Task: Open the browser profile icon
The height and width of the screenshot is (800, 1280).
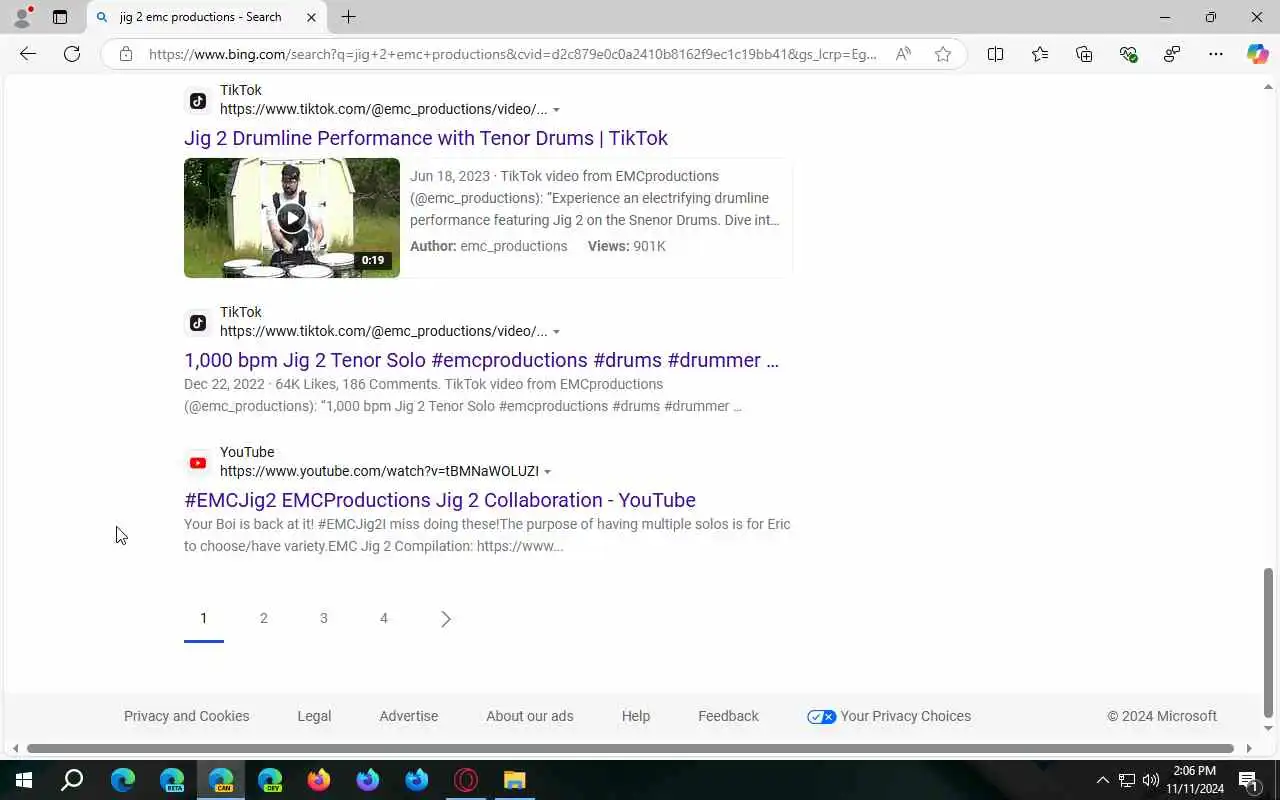Action: (x=22, y=17)
